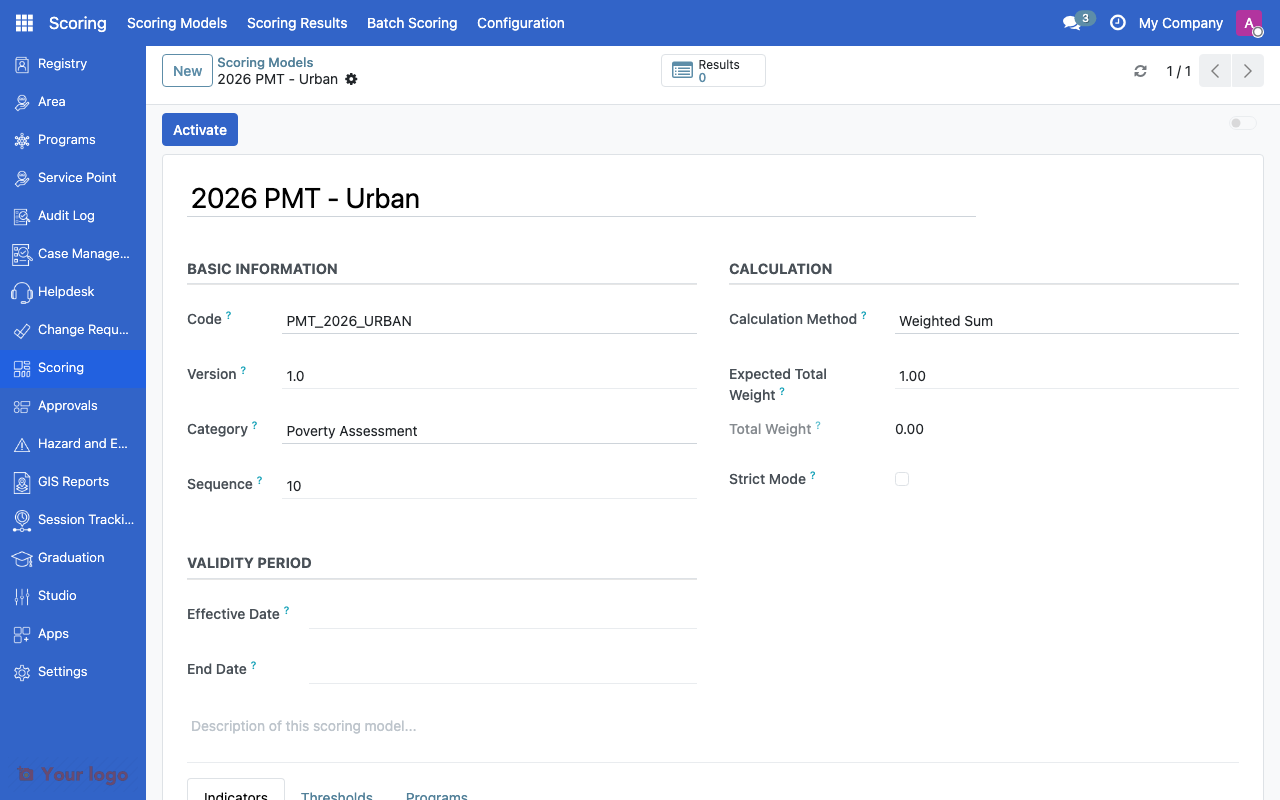Screen dimensions: 1280x800
Task: Open the Graduation module
Action: coord(73,558)
